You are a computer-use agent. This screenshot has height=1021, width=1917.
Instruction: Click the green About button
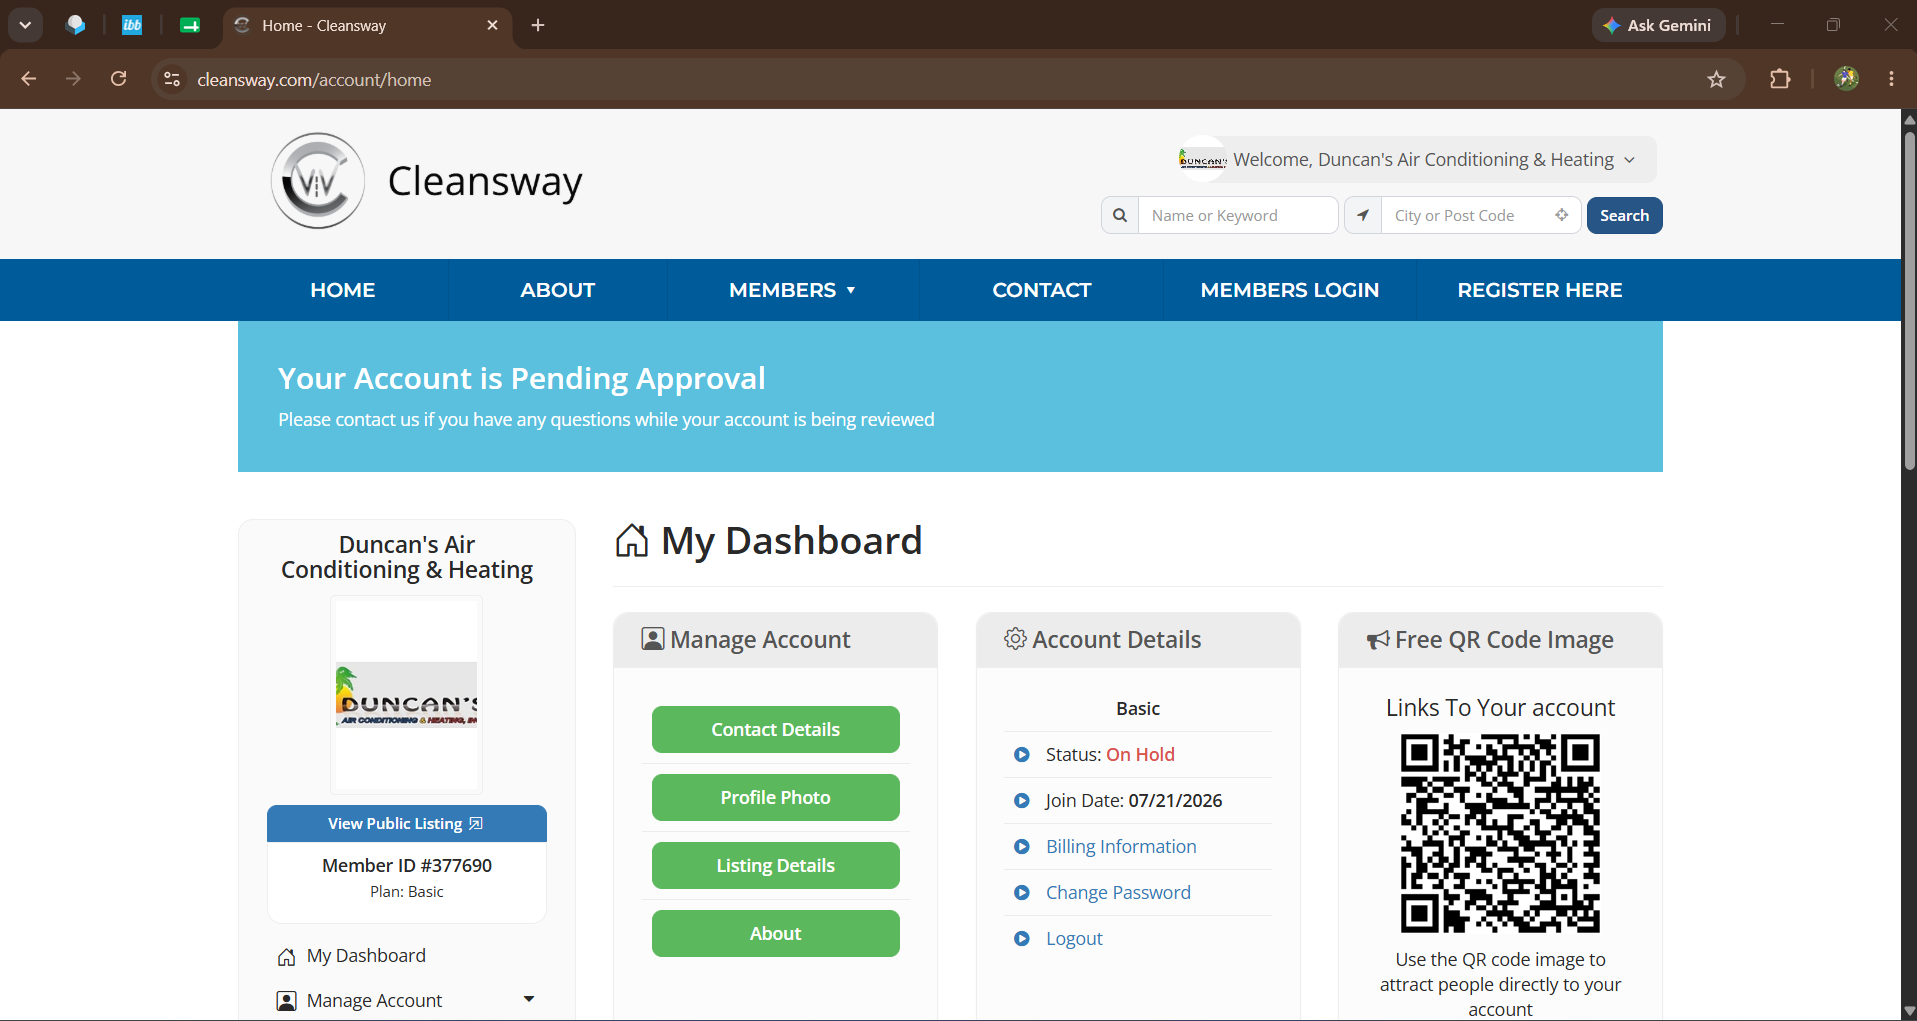pos(776,933)
